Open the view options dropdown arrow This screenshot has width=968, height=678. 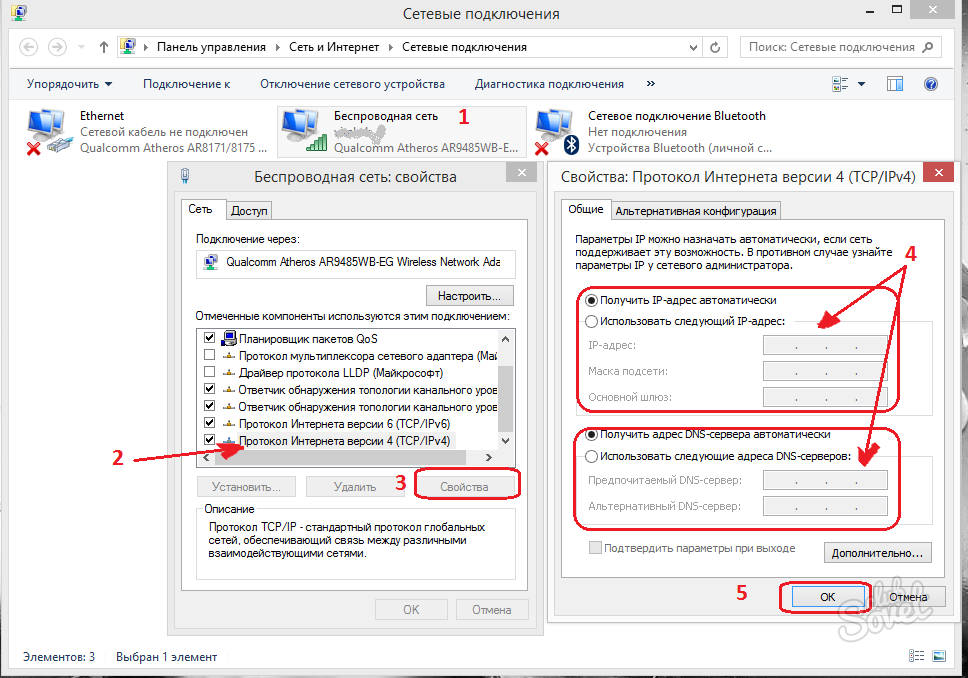point(861,84)
